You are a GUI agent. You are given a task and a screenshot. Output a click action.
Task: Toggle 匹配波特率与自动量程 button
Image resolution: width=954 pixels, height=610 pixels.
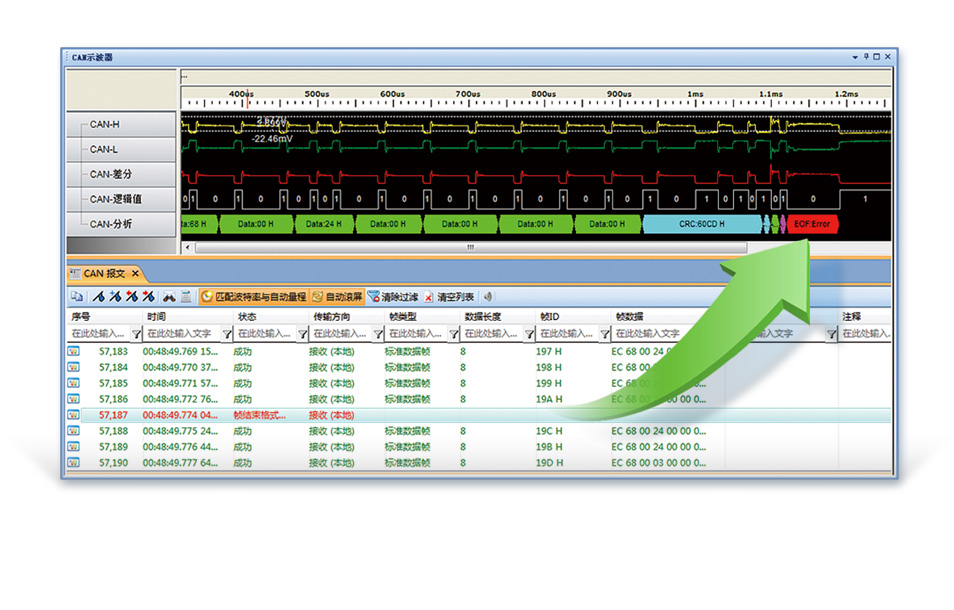254,297
